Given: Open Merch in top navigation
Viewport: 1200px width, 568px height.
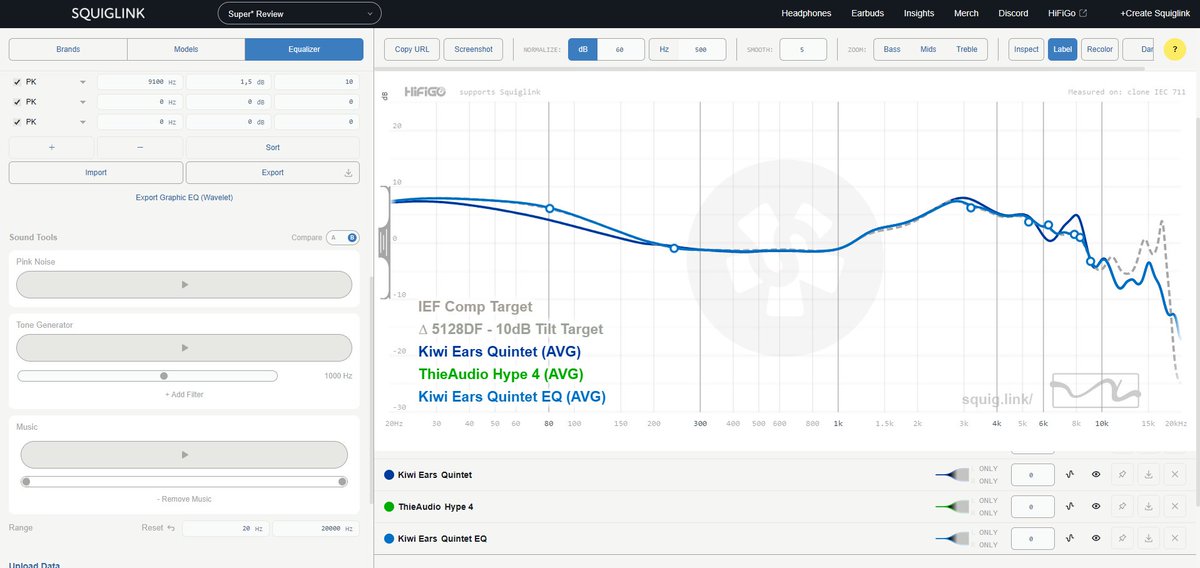Looking at the screenshot, I should (x=967, y=14).
